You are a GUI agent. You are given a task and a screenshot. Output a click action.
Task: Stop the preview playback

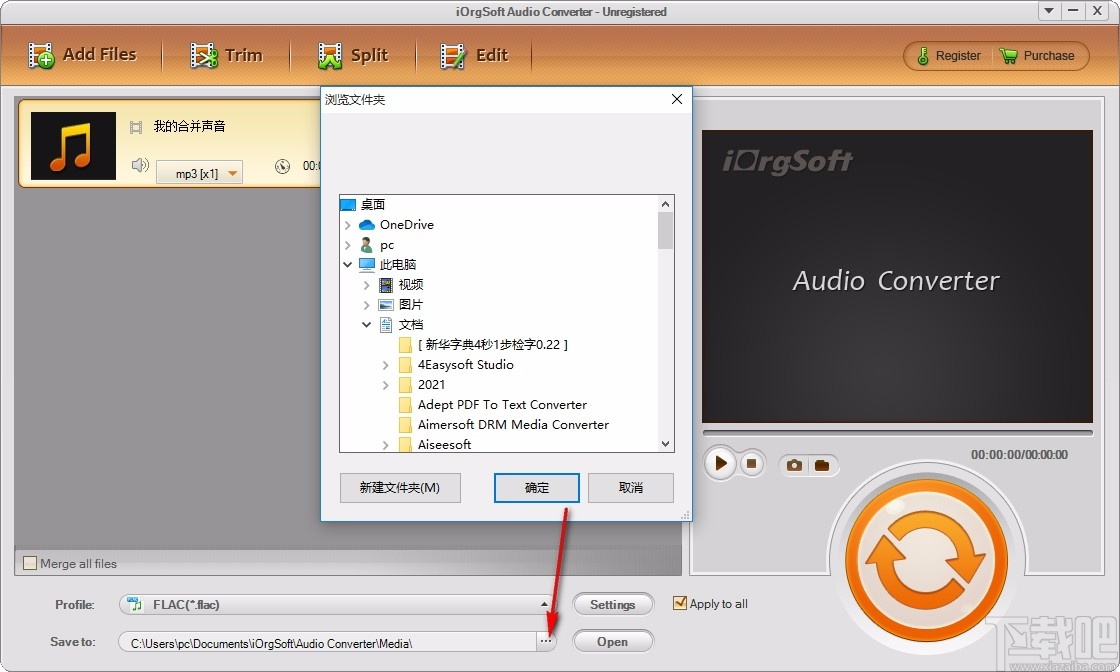coord(751,463)
